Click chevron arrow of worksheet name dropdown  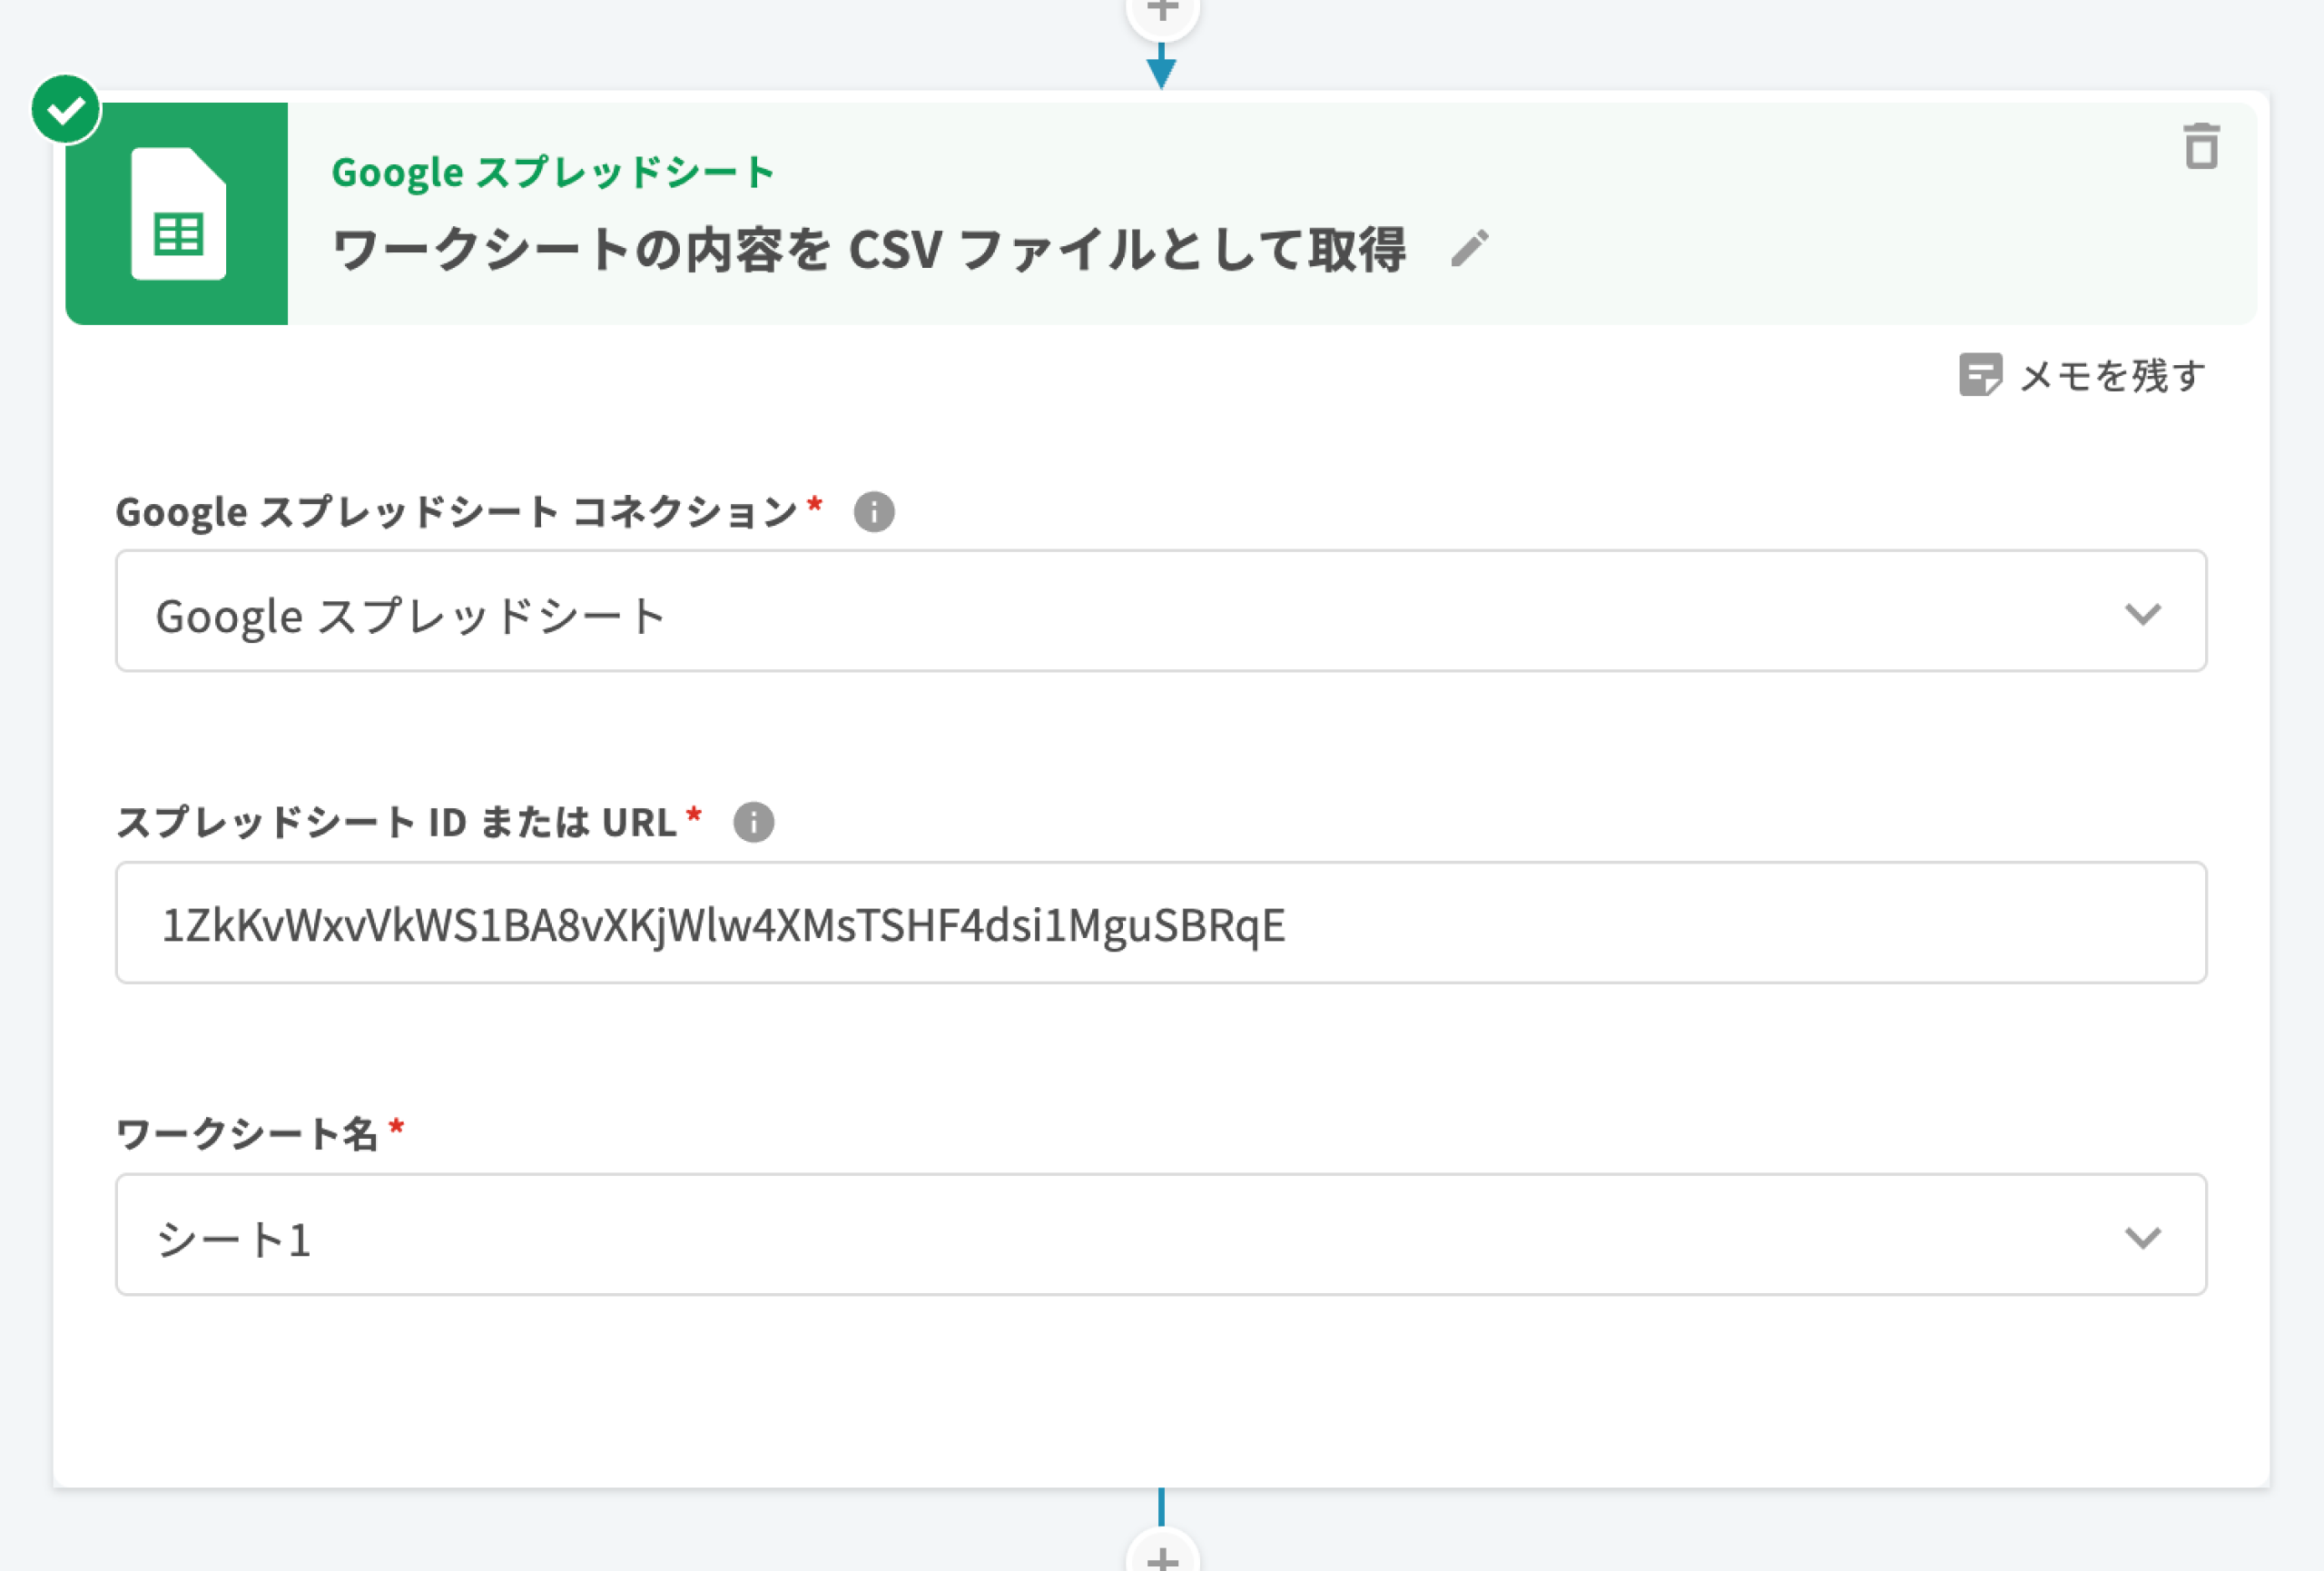[2142, 1237]
